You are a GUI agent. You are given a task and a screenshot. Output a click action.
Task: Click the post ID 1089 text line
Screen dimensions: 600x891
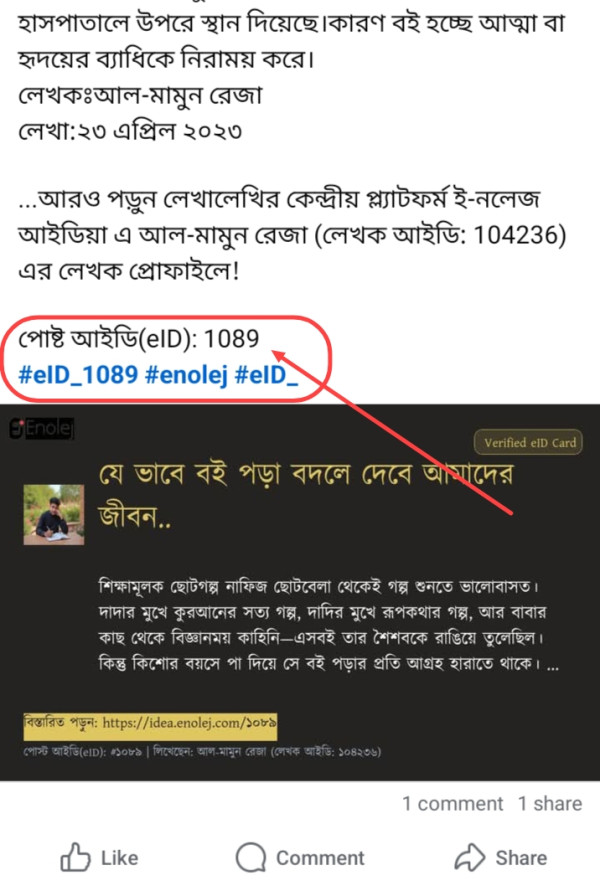[139, 339]
